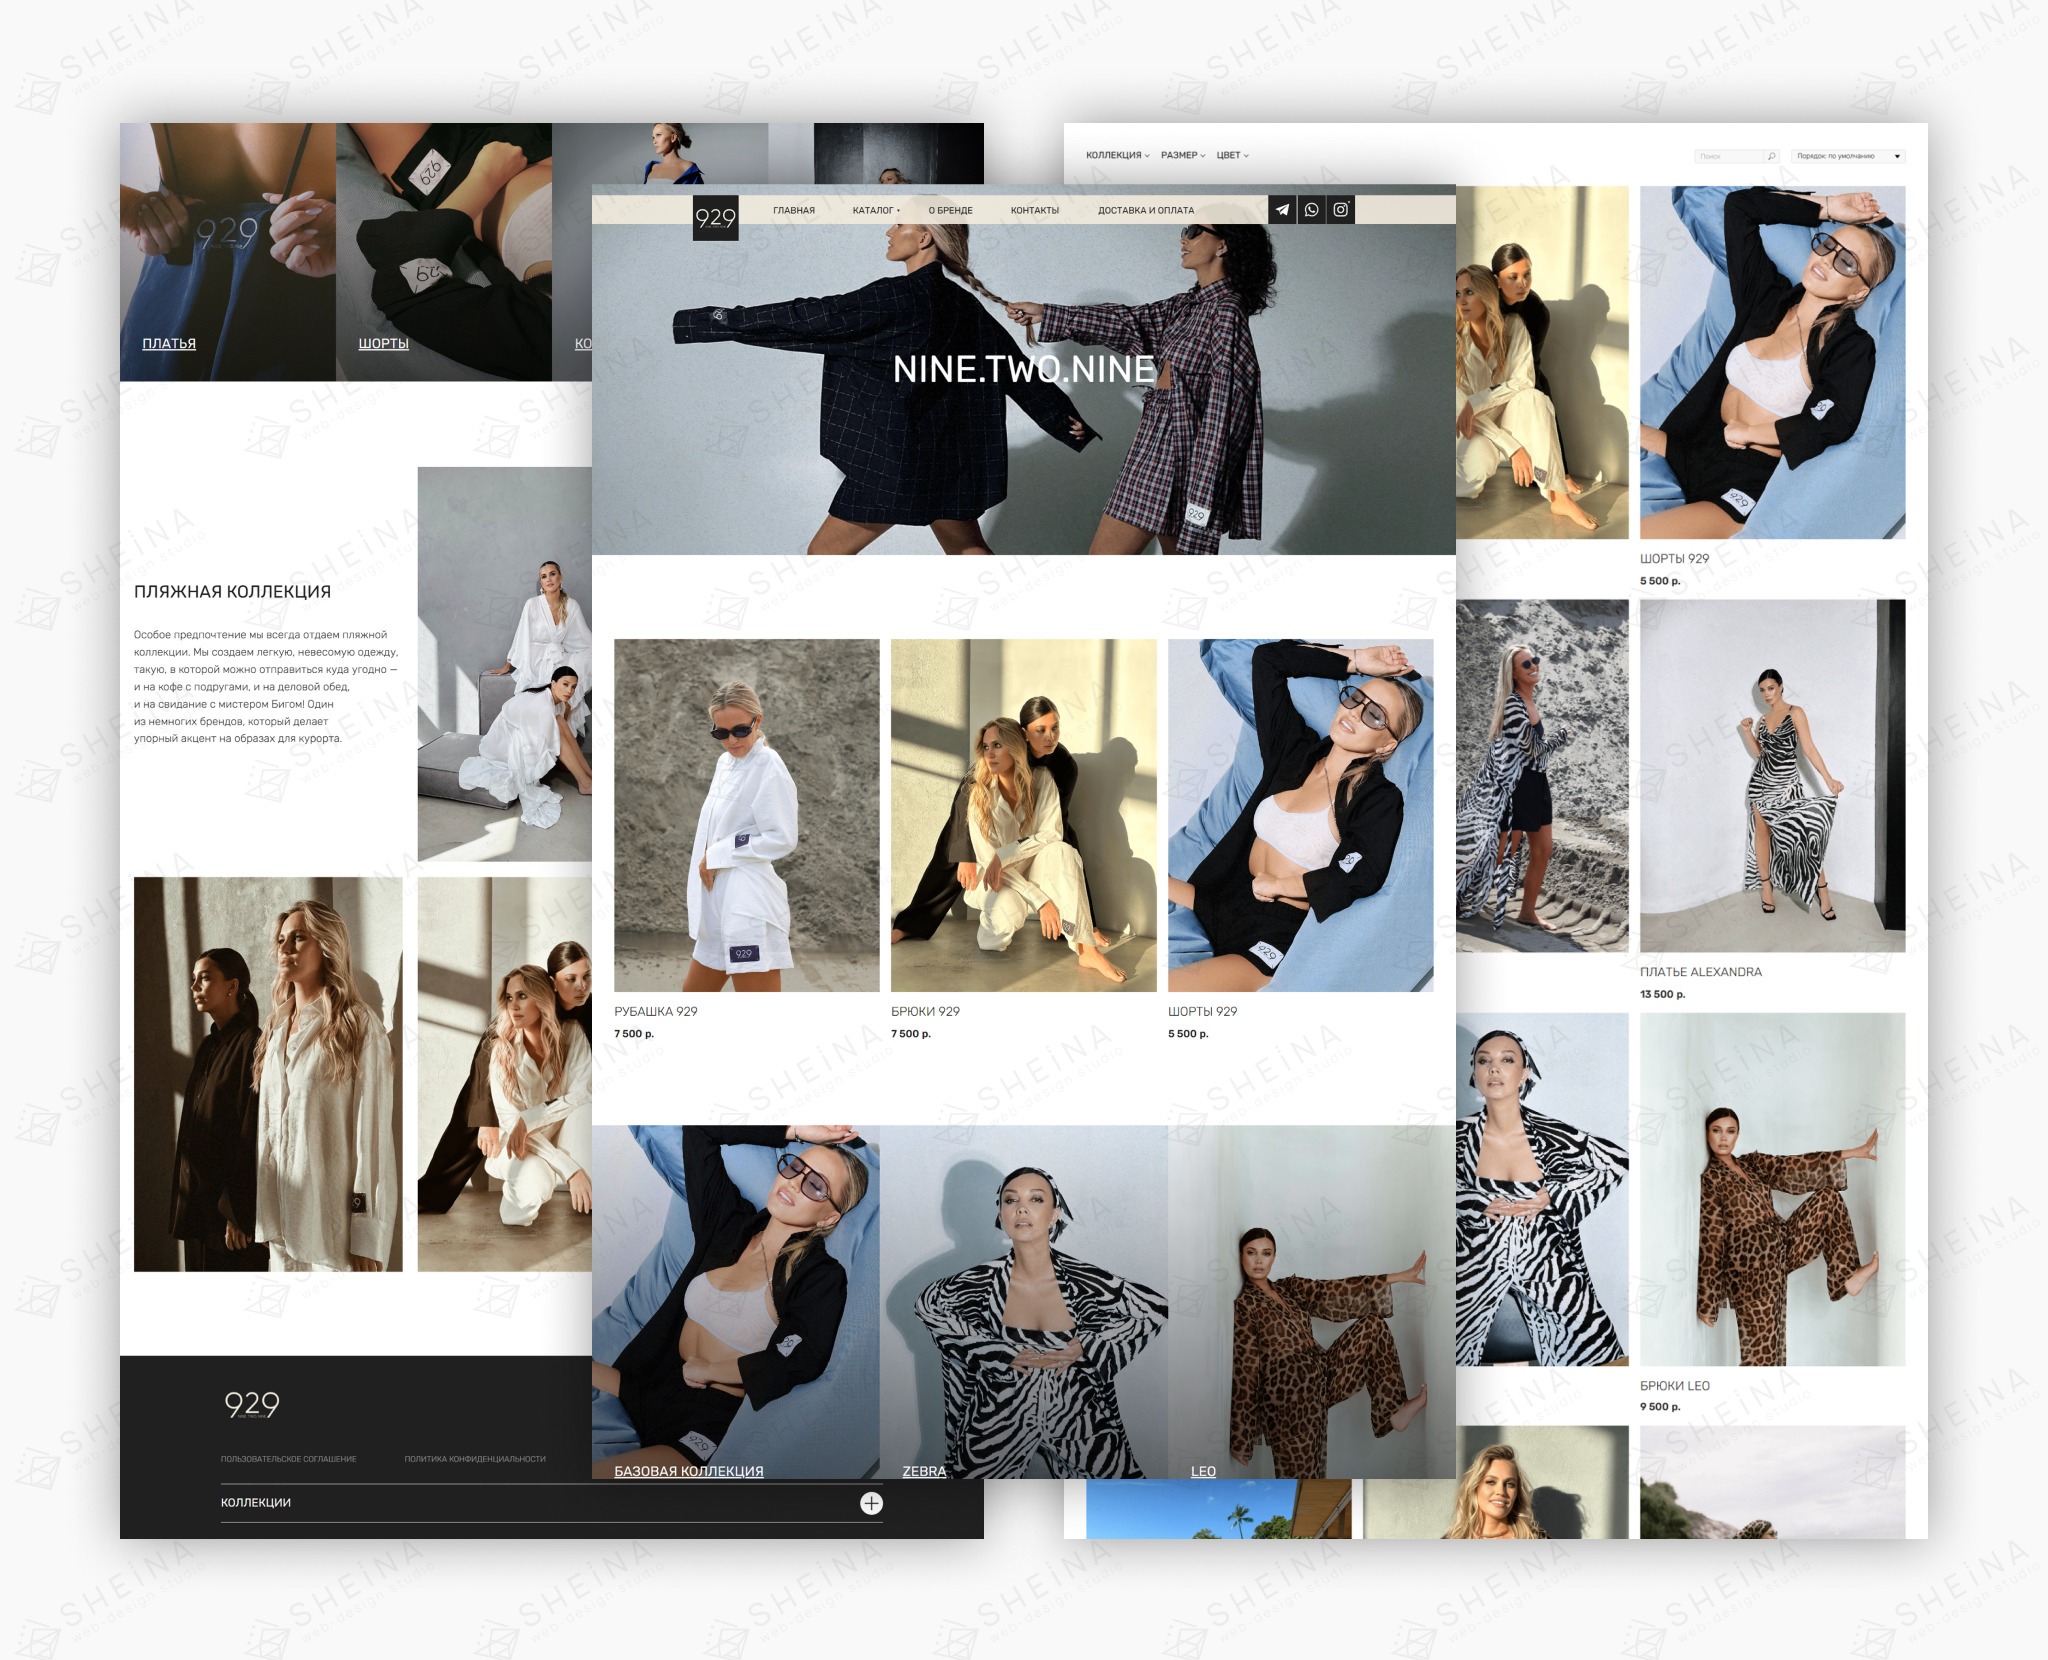
Task: Open the WhatsApp icon link
Action: pos(1311,210)
